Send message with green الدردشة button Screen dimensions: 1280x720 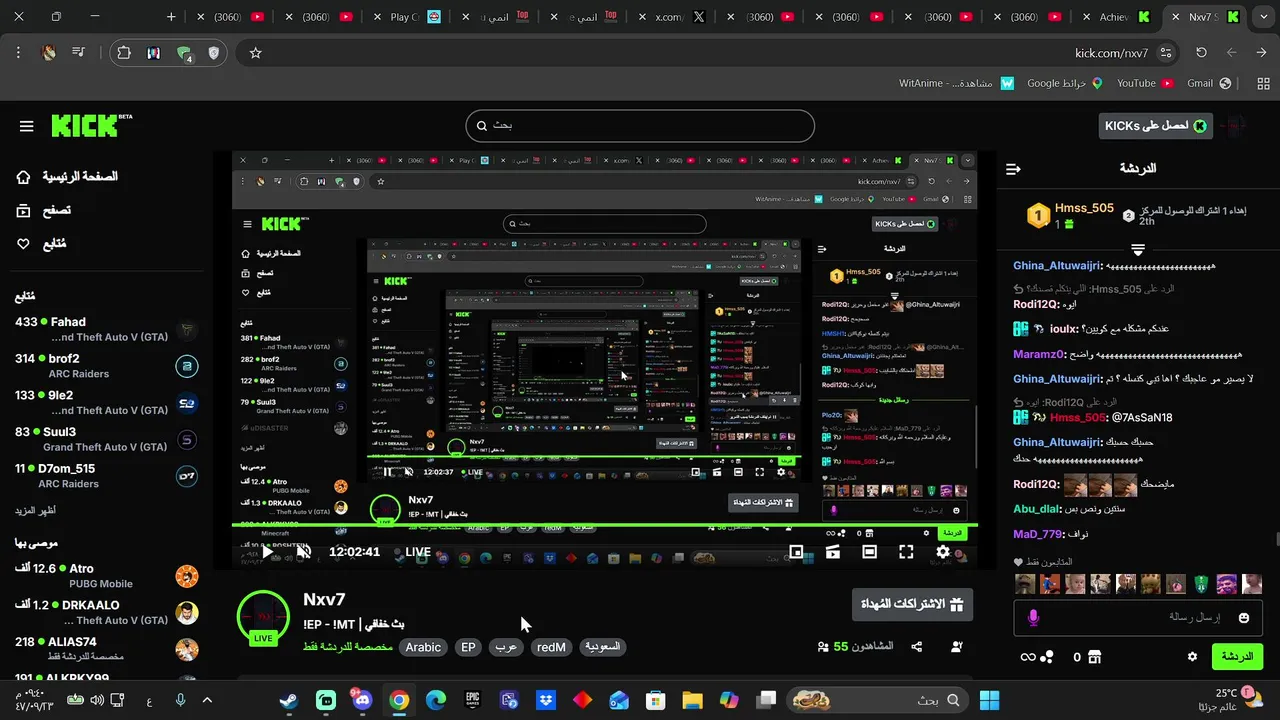tap(1238, 657)
